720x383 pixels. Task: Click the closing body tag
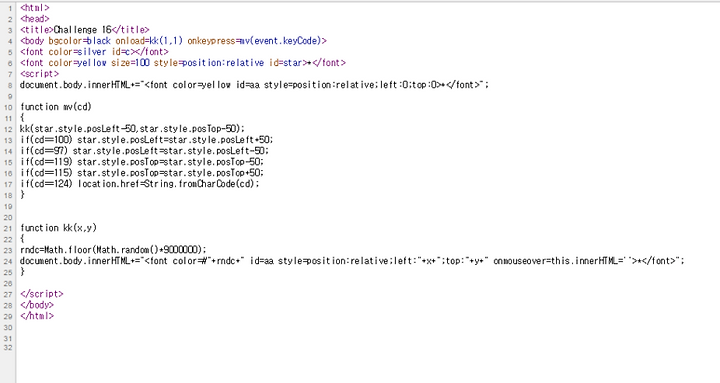37,305
